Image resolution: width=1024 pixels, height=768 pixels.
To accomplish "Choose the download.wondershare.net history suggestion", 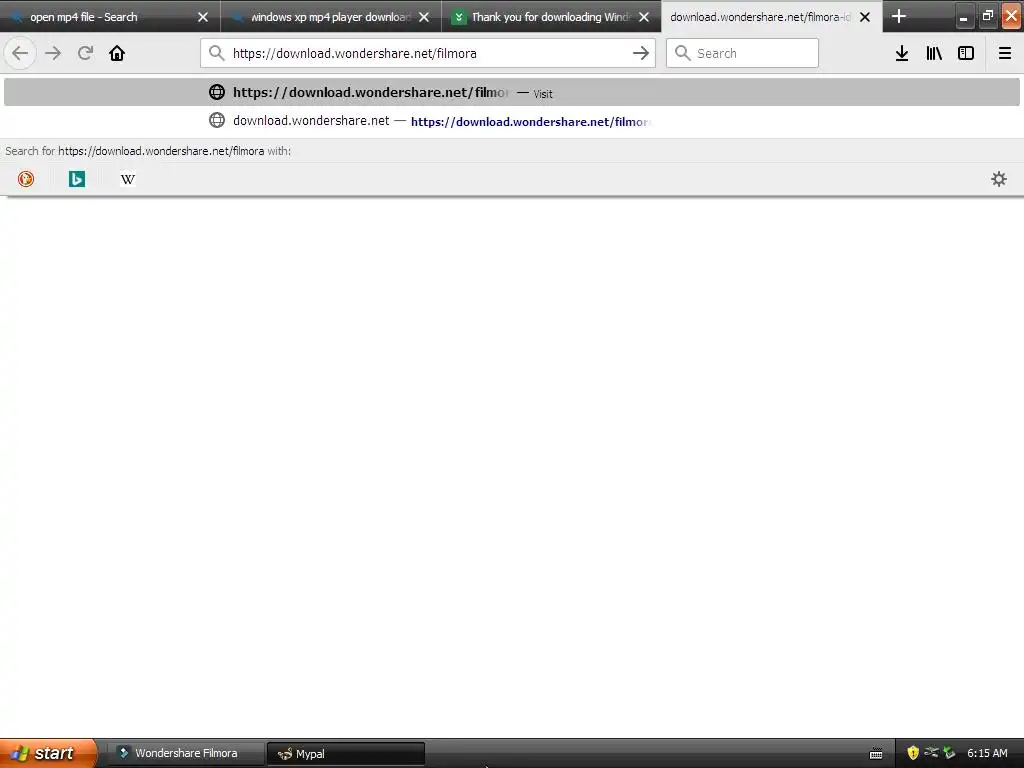I will click(x=511, y=121).
